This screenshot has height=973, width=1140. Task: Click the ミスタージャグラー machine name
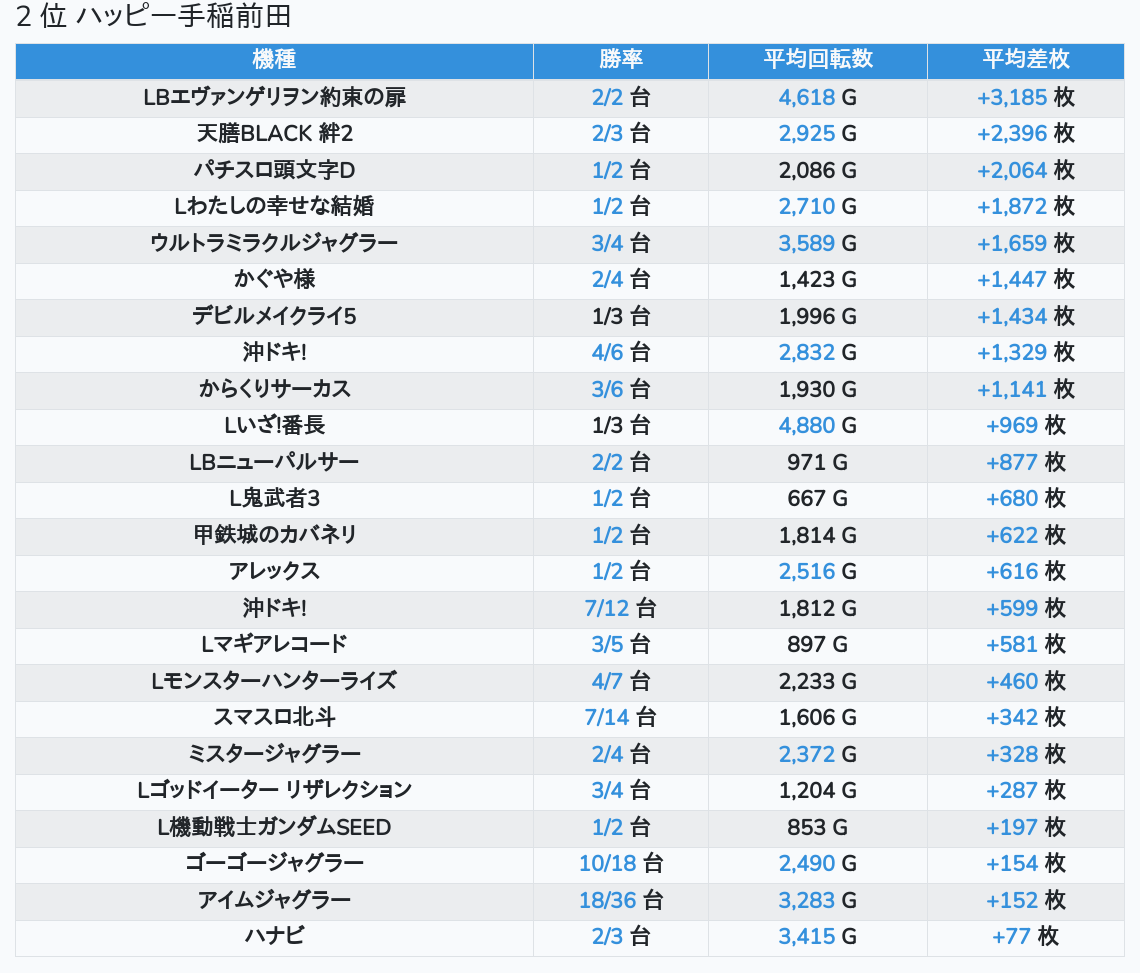coord(274,754)
